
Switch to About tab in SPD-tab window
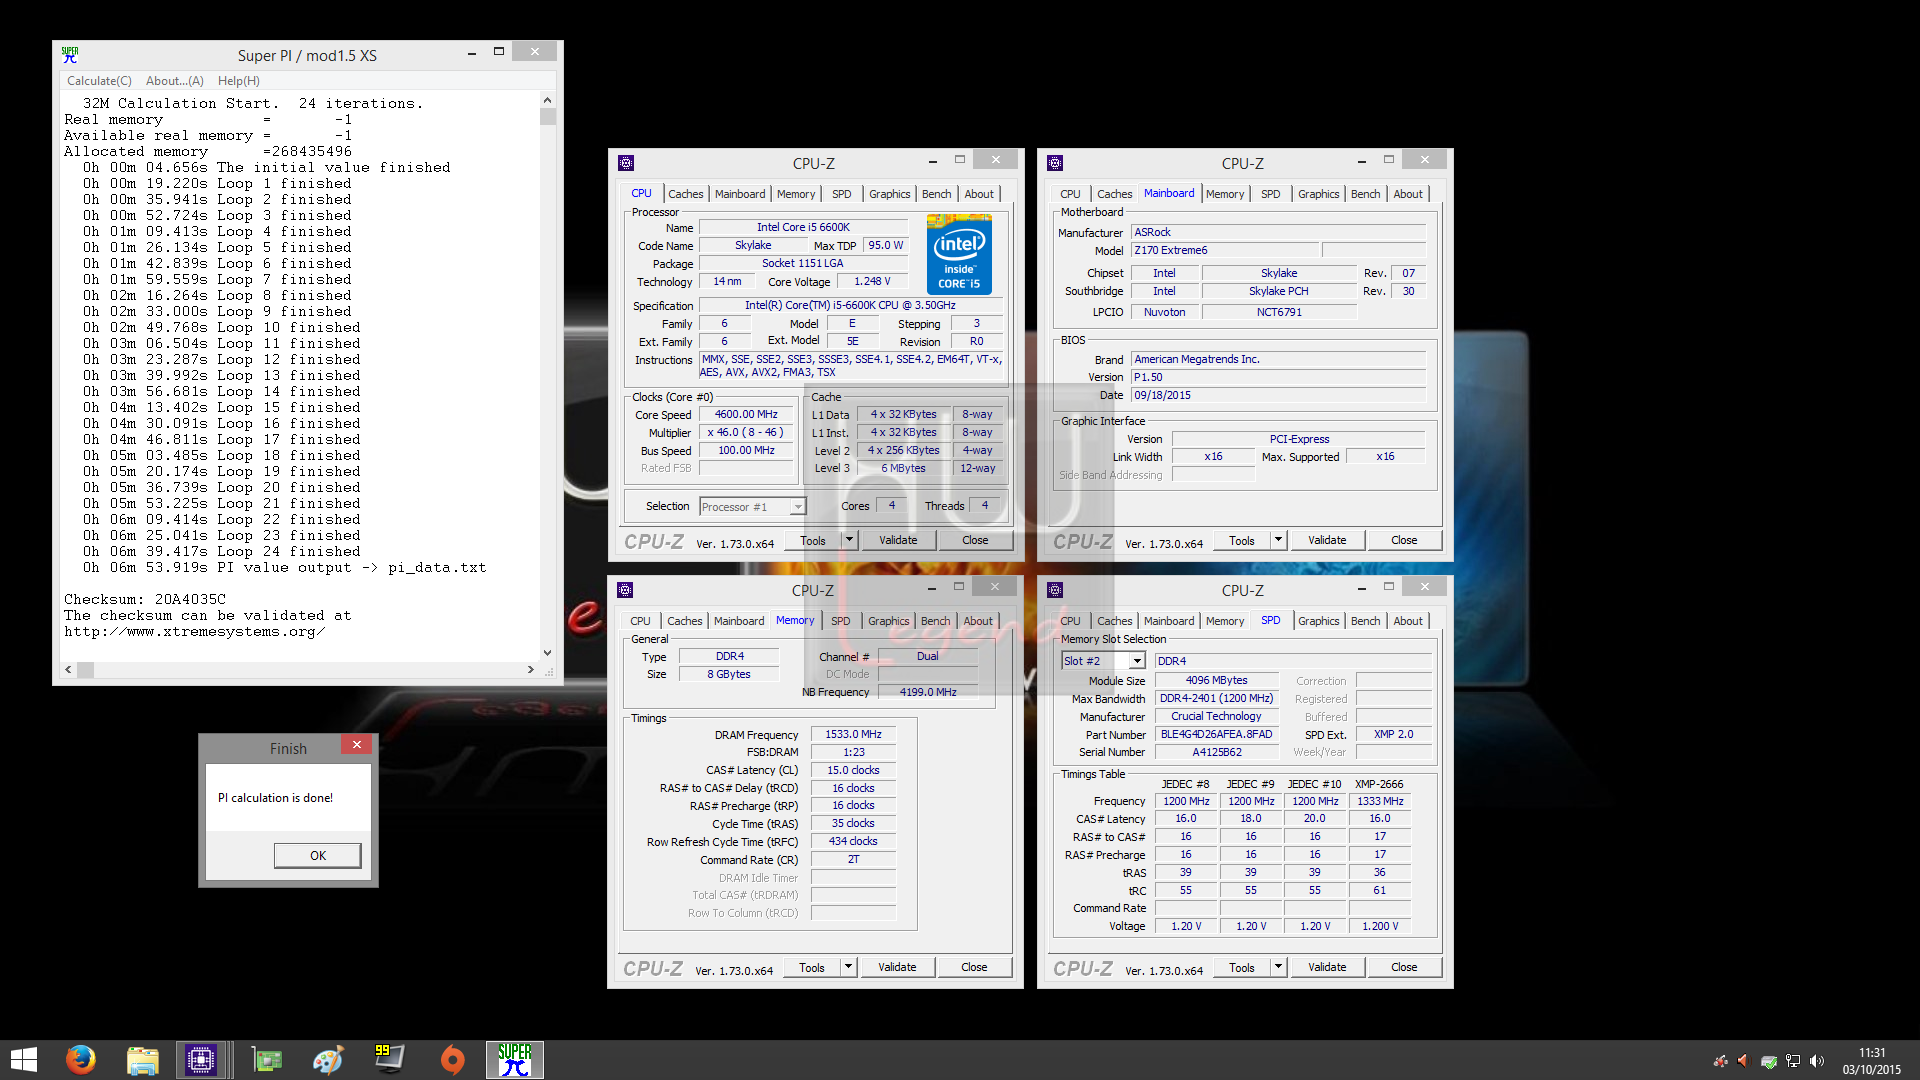coord(1408,621)
